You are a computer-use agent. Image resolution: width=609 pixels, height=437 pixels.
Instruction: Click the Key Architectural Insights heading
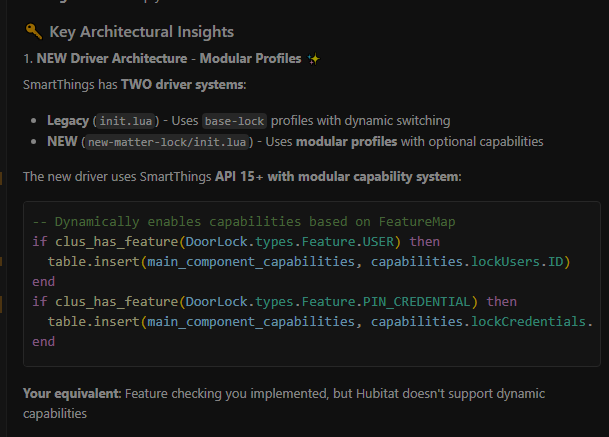[x=141, y=33]
